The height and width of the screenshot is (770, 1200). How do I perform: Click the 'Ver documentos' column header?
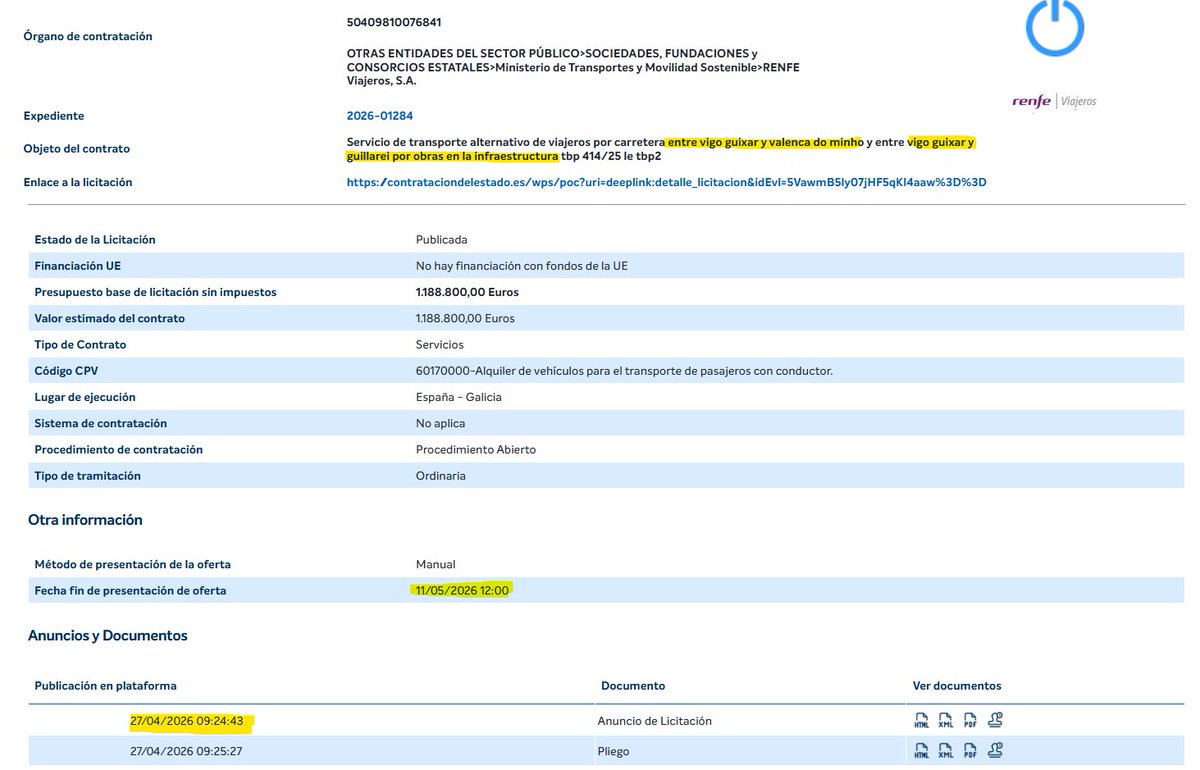click(x=957, y=686)
